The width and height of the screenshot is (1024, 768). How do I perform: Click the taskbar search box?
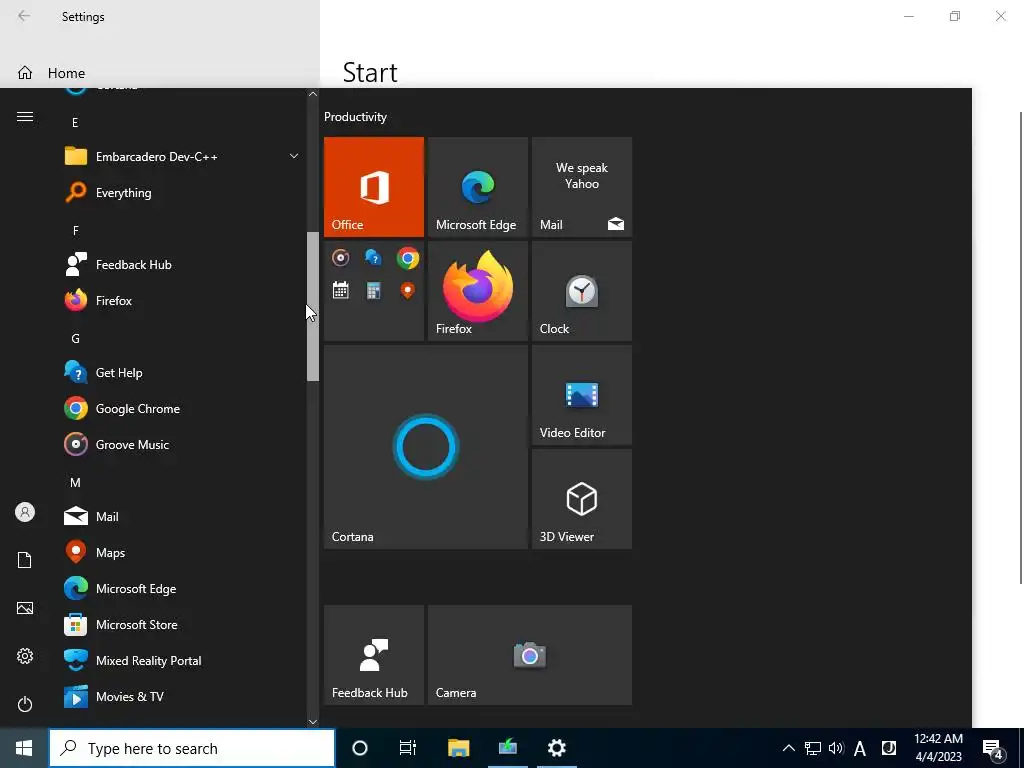(192, 748)
